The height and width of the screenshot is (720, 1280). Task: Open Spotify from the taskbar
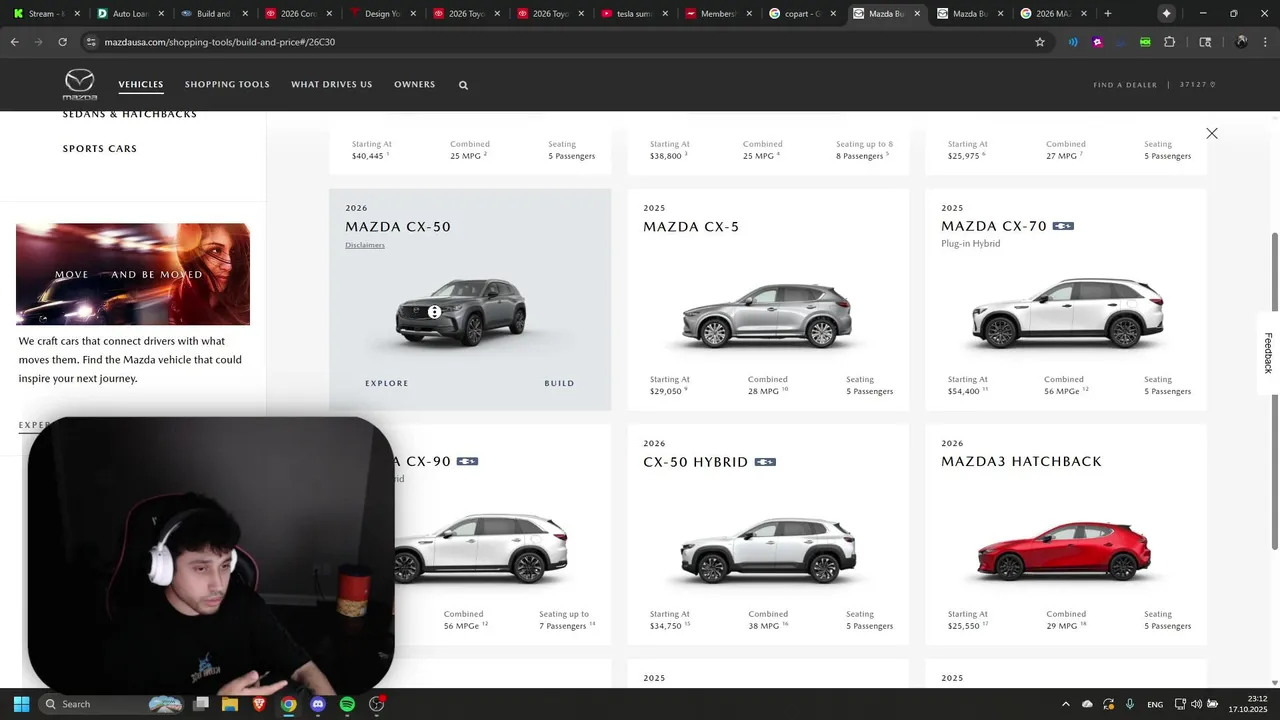347,704
